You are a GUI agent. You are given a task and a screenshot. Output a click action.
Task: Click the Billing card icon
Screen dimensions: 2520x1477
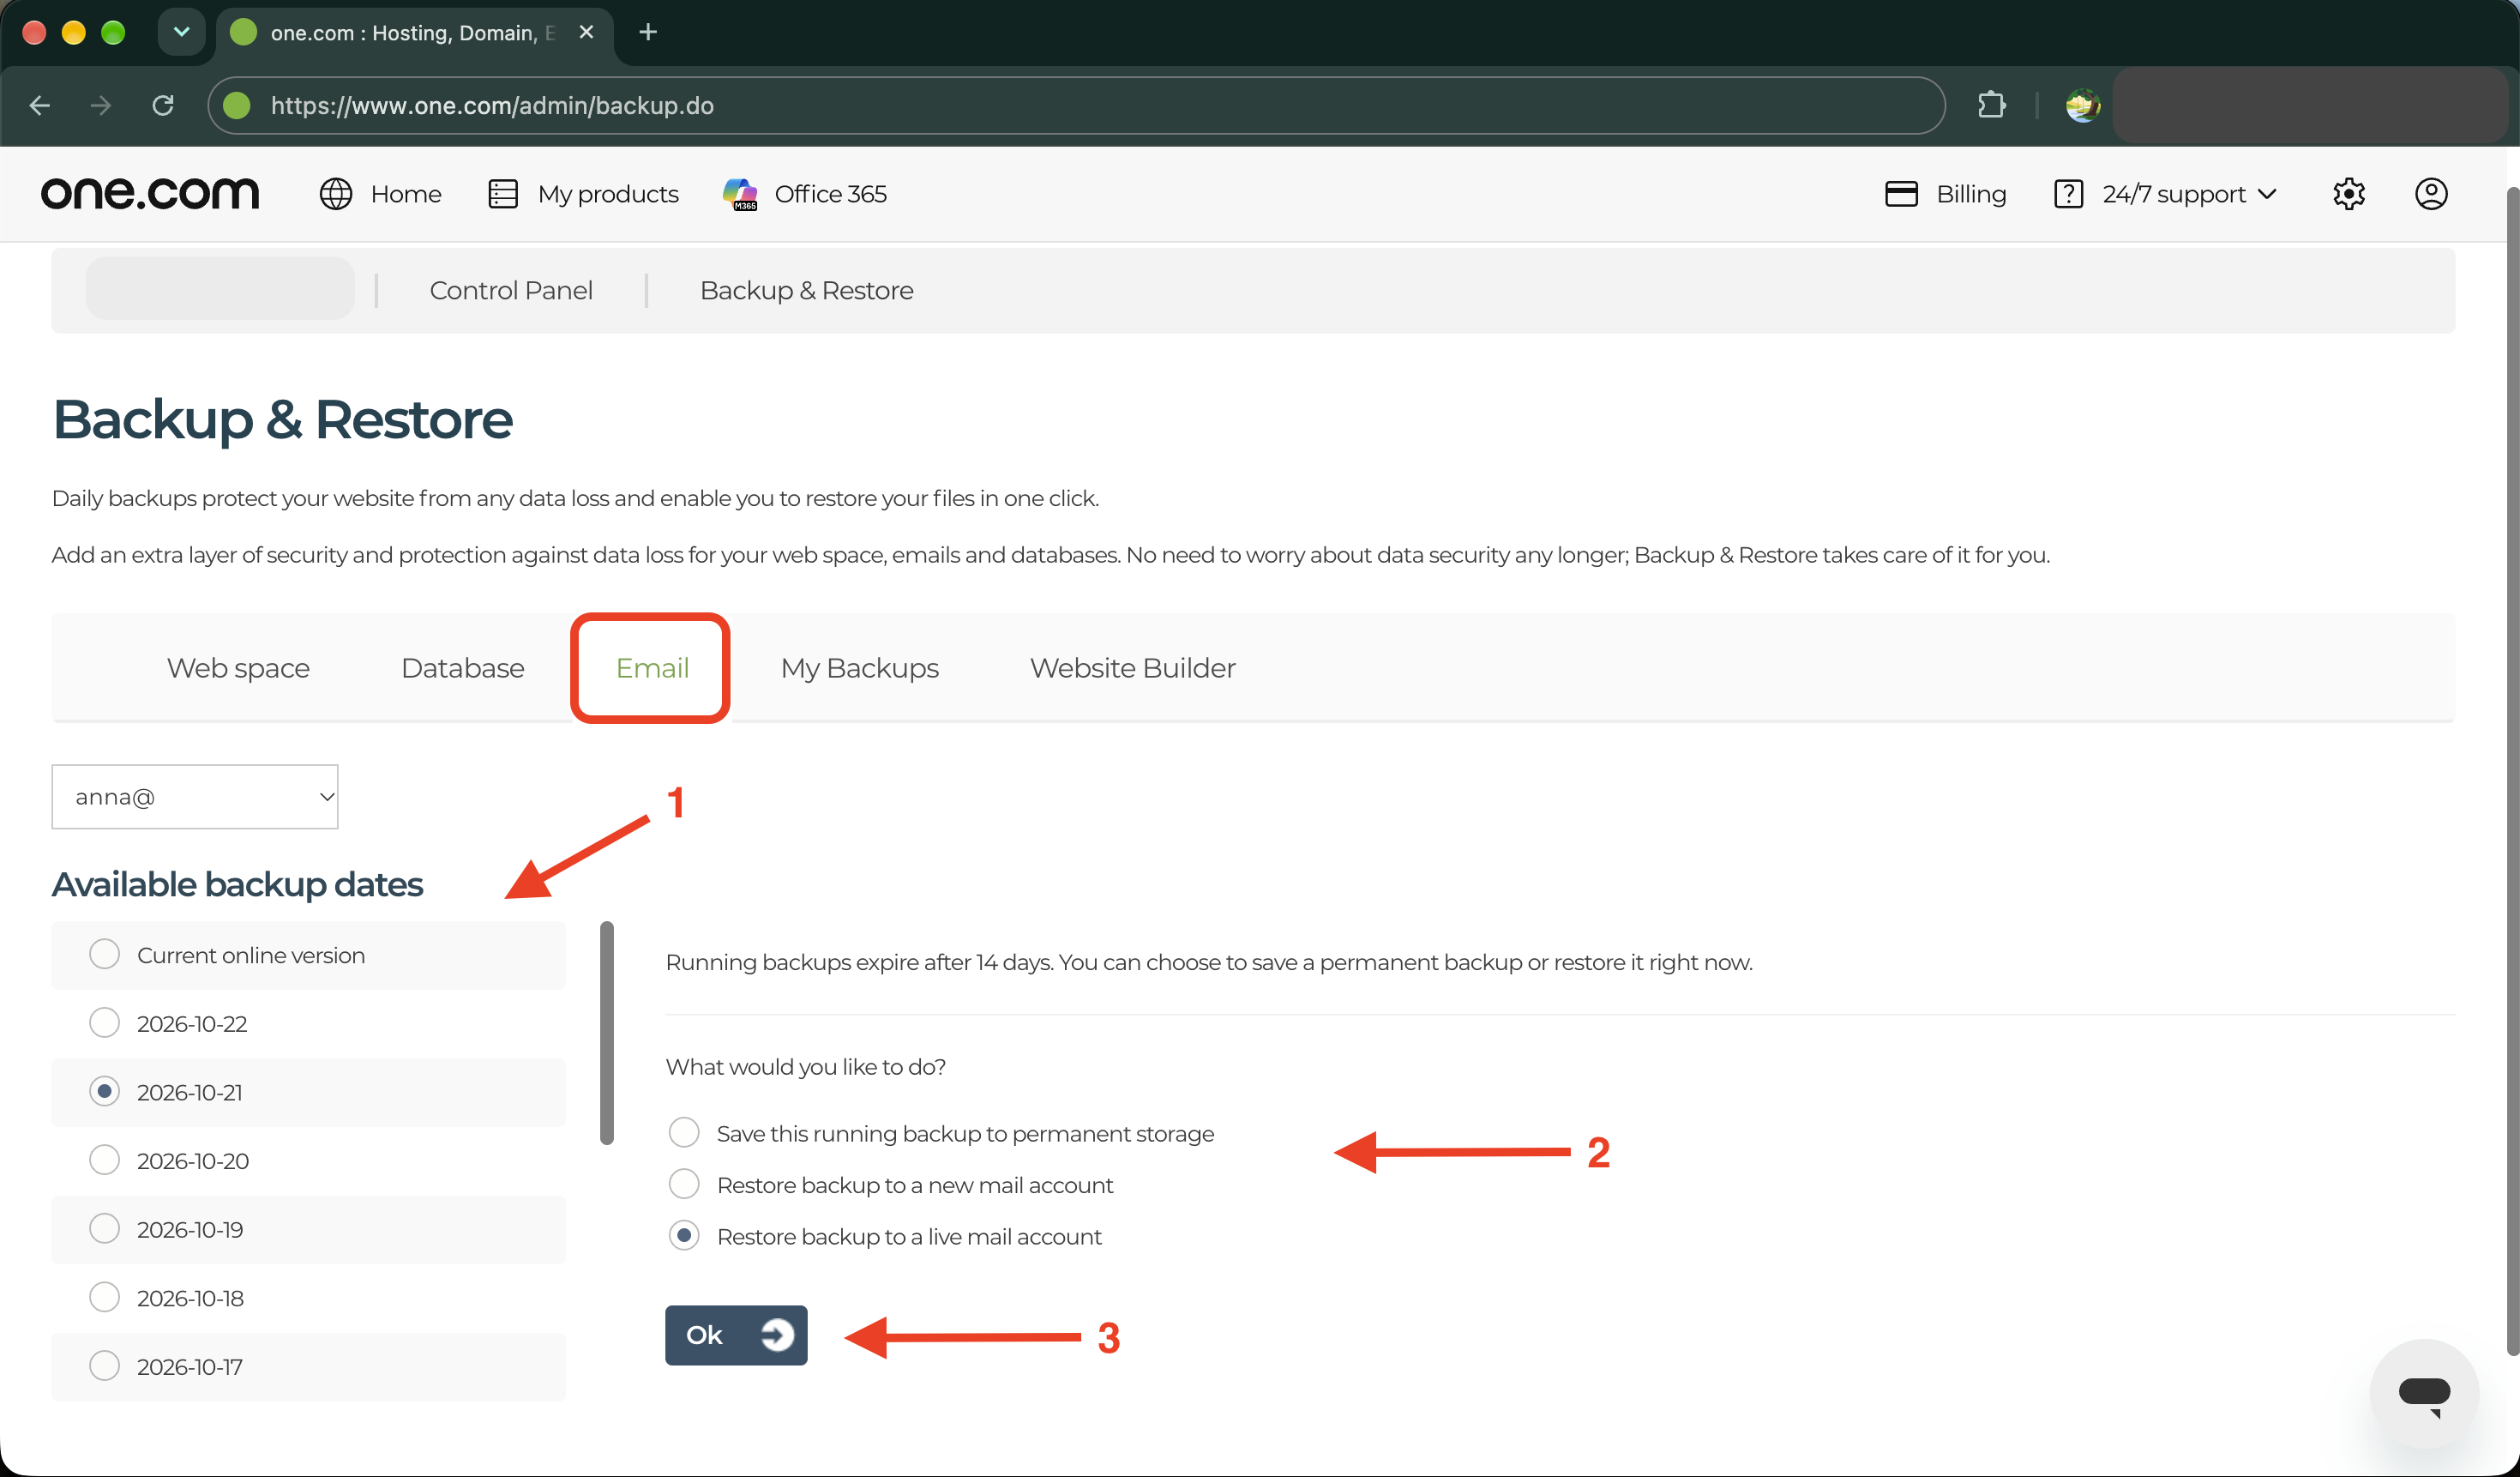[x=1901, y=194]
